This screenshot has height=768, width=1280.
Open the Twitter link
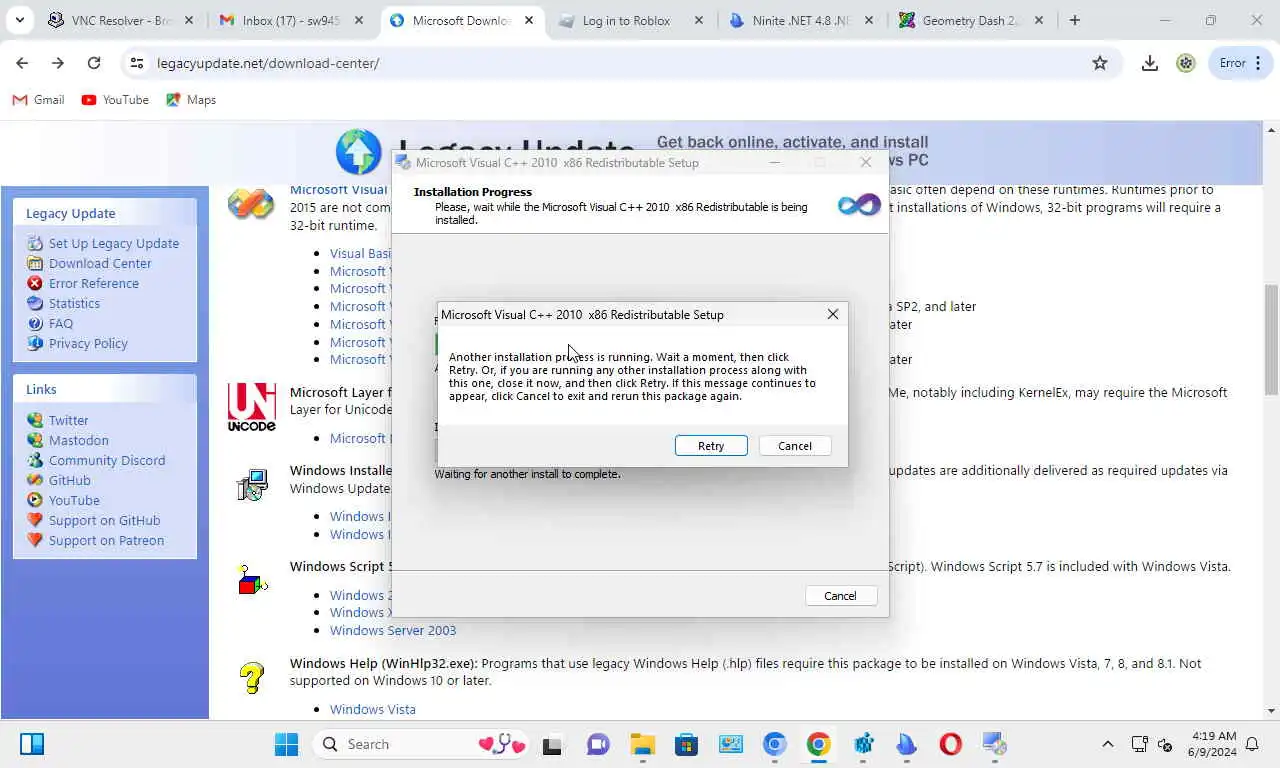tap(69, 420)
